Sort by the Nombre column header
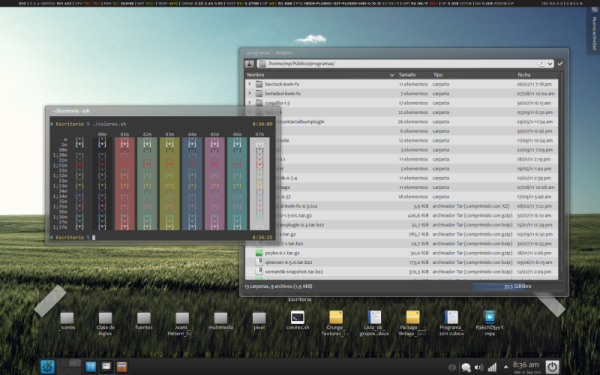 (320, 75)
